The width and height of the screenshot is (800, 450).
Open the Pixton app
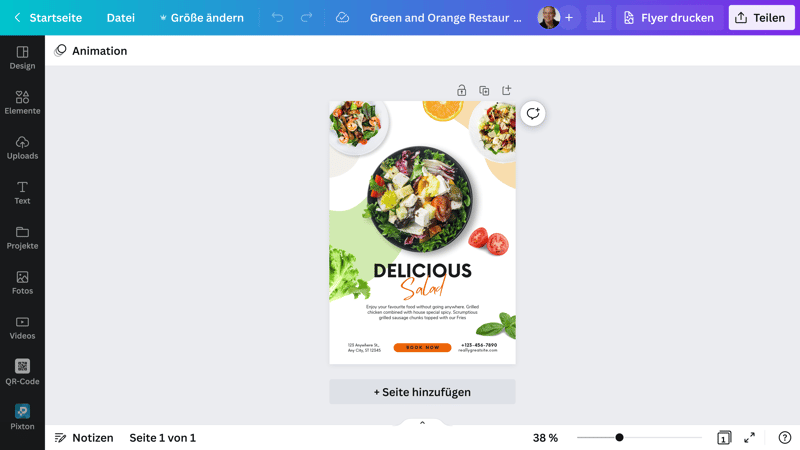[22, 417]
